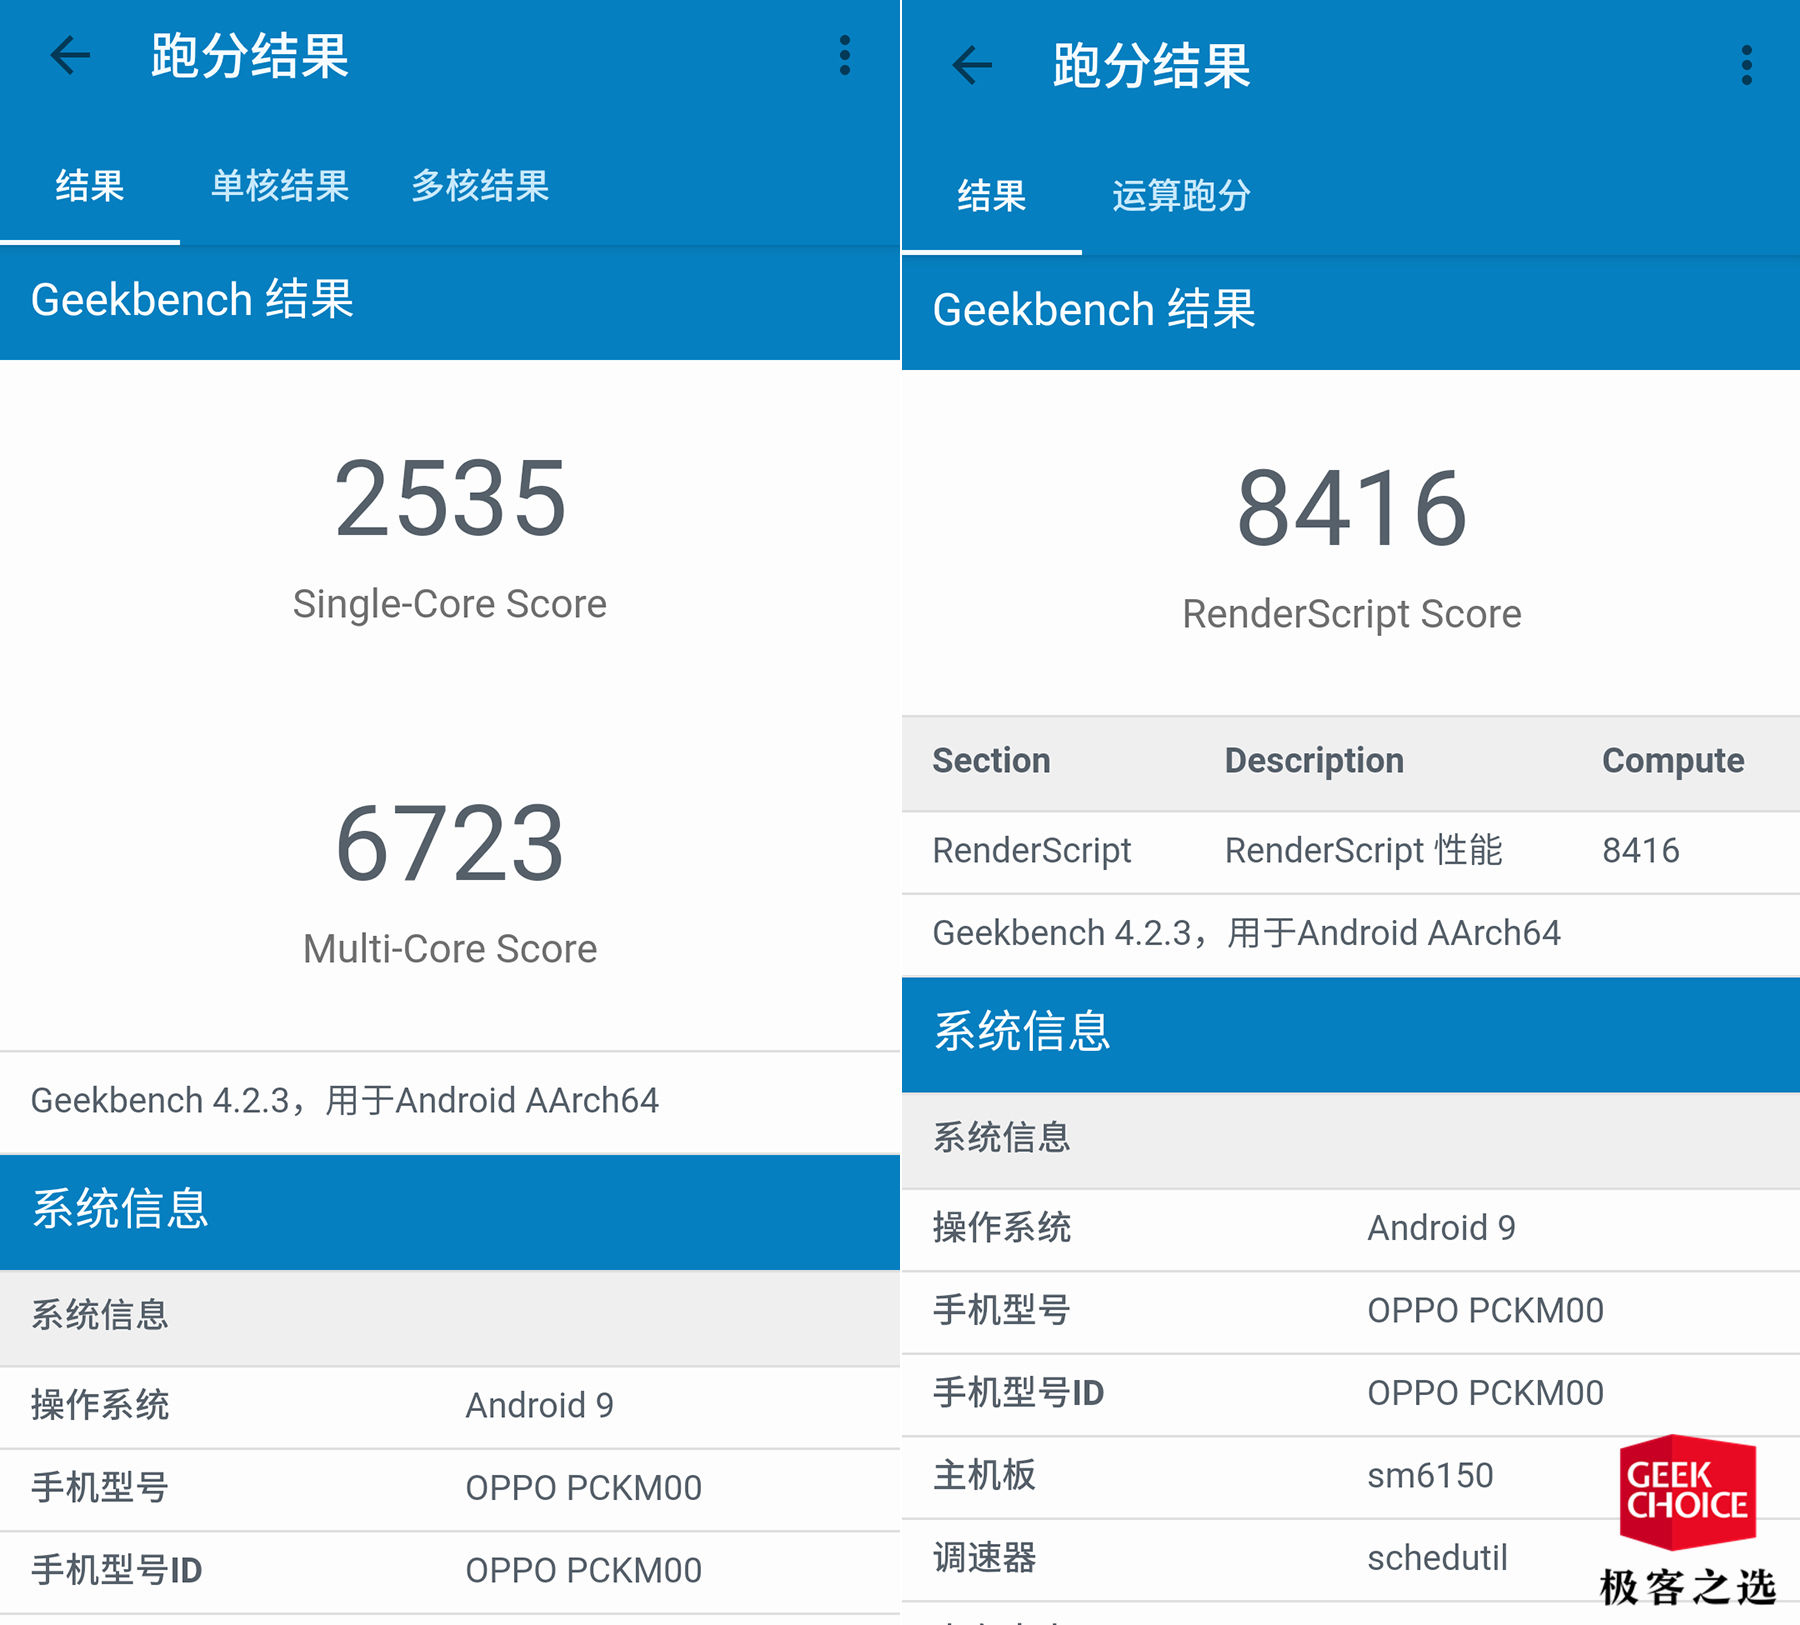Viewport: 1800px width, 1625px height.
Task: Tap the back arrow in right screen
Action: [x=972, y=65]
